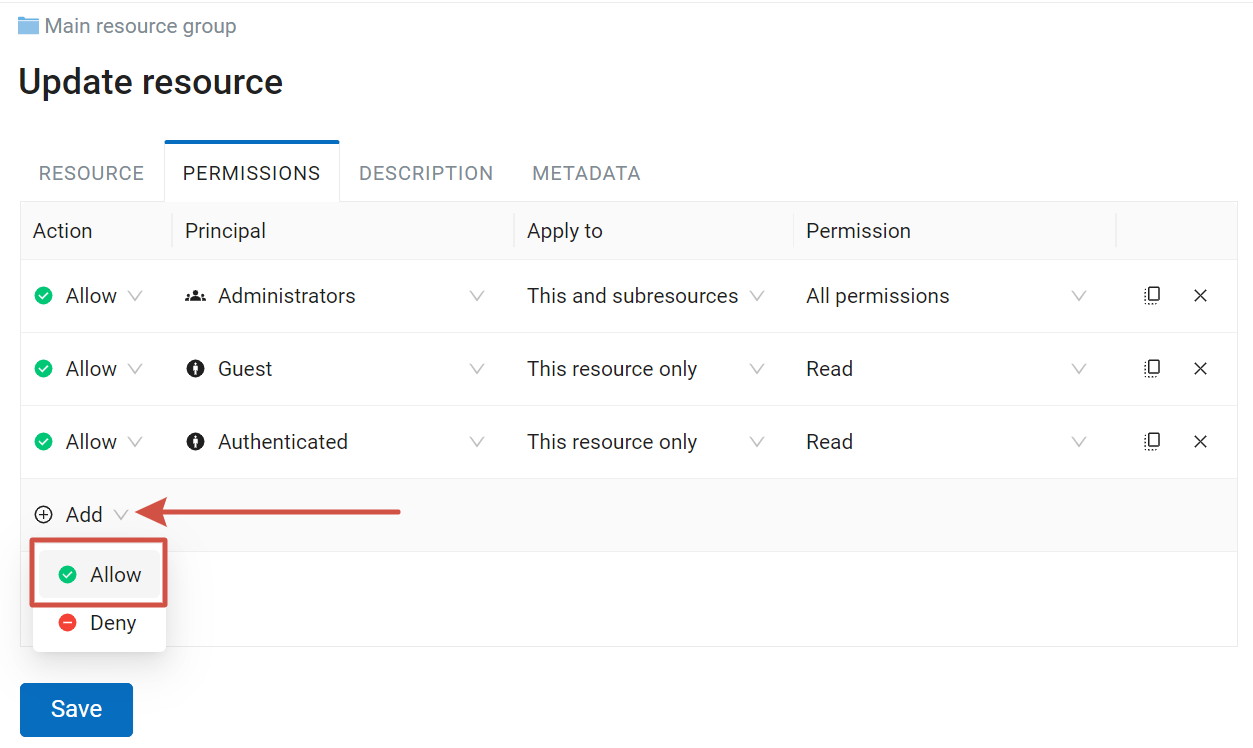
Task: Save the resource changes
Action: tap(76, 709)
